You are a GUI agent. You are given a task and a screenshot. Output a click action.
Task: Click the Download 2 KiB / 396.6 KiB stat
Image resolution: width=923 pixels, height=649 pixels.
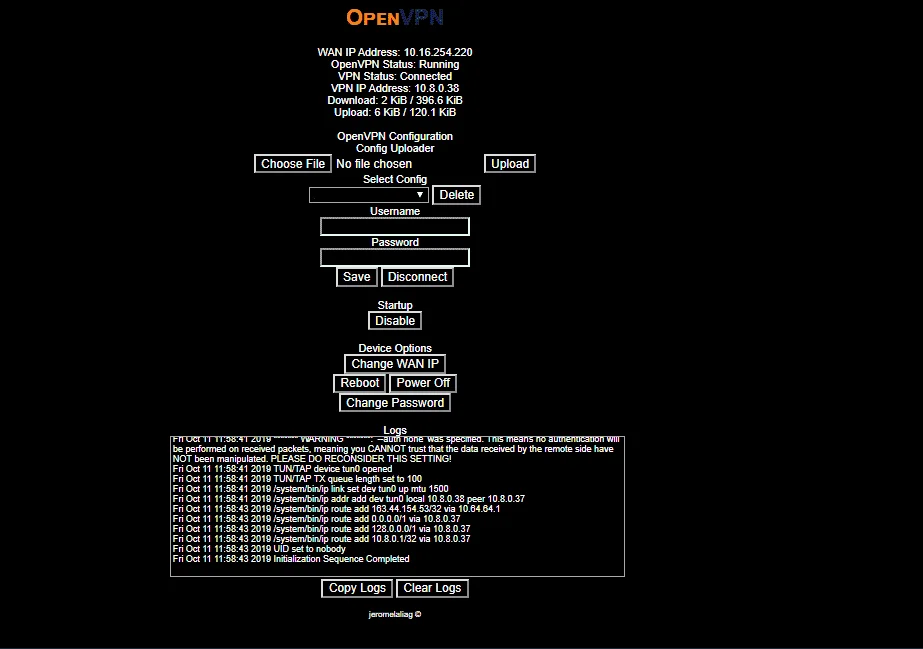395,100
